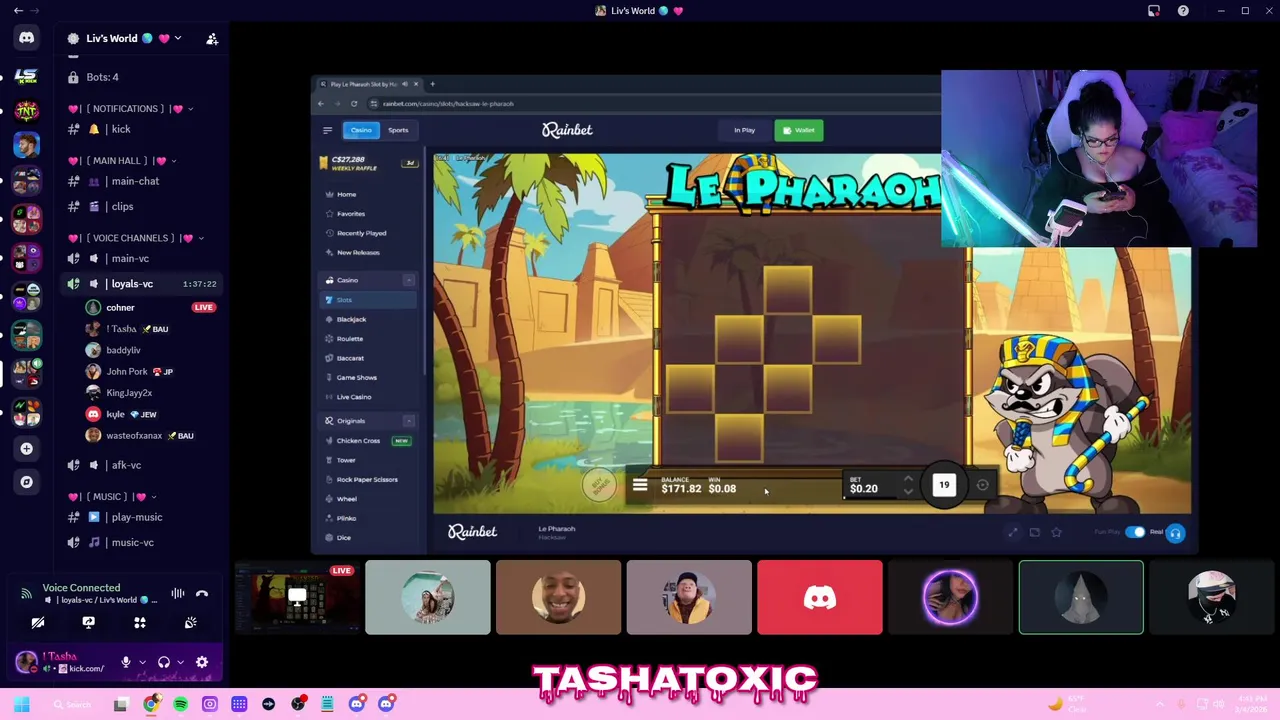Image resolution: width=1280 pixels, height=720 pixels.
Task: Open Spotify from the taskbar
Action: pyautogui.click(x=180, y=704)
